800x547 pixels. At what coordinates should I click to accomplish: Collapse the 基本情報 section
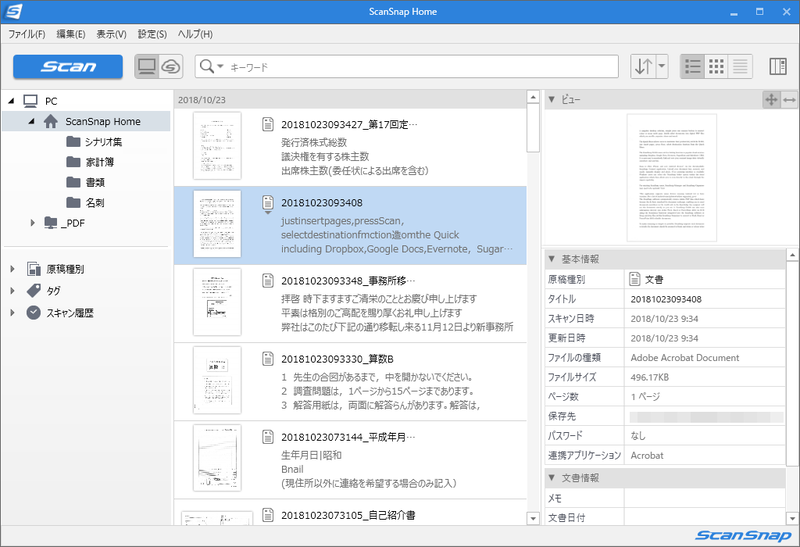pos(552,259)
